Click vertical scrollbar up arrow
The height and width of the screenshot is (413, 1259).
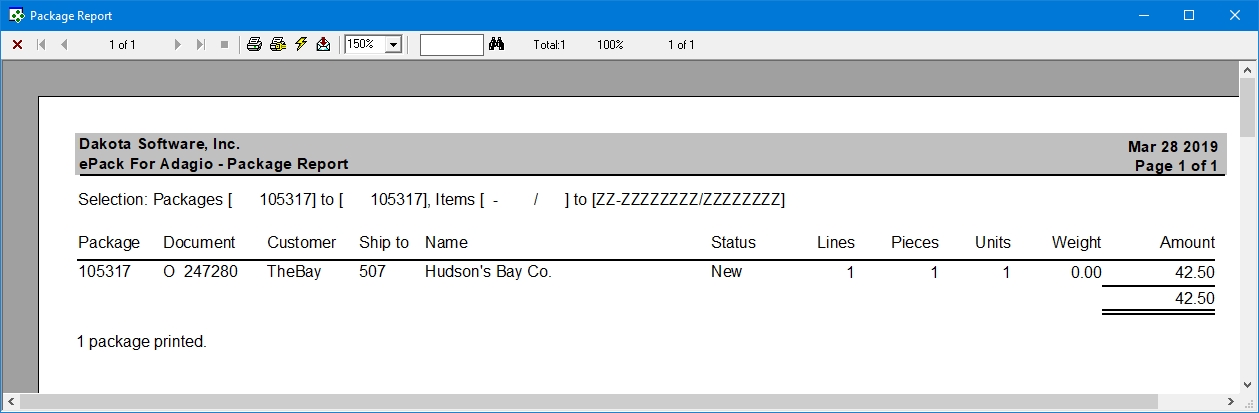[1248, 70]
